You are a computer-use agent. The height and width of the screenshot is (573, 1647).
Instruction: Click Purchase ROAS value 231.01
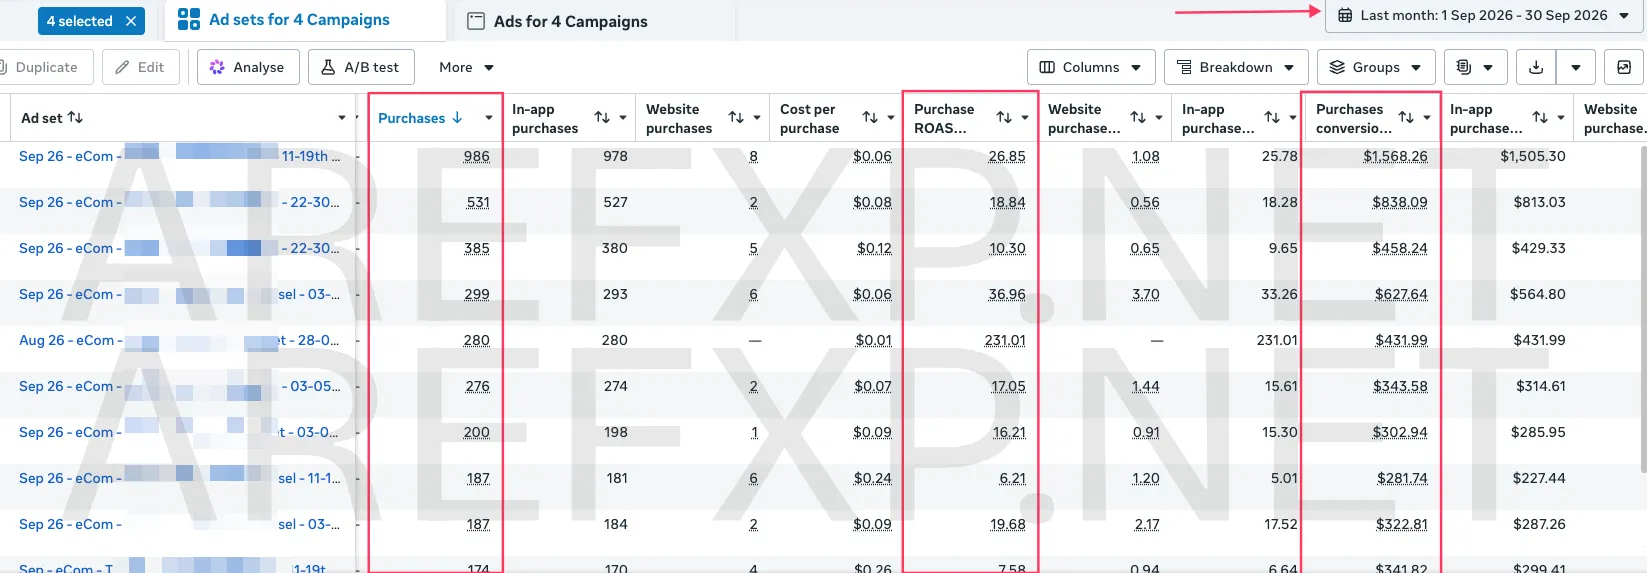coord(1005,340)
